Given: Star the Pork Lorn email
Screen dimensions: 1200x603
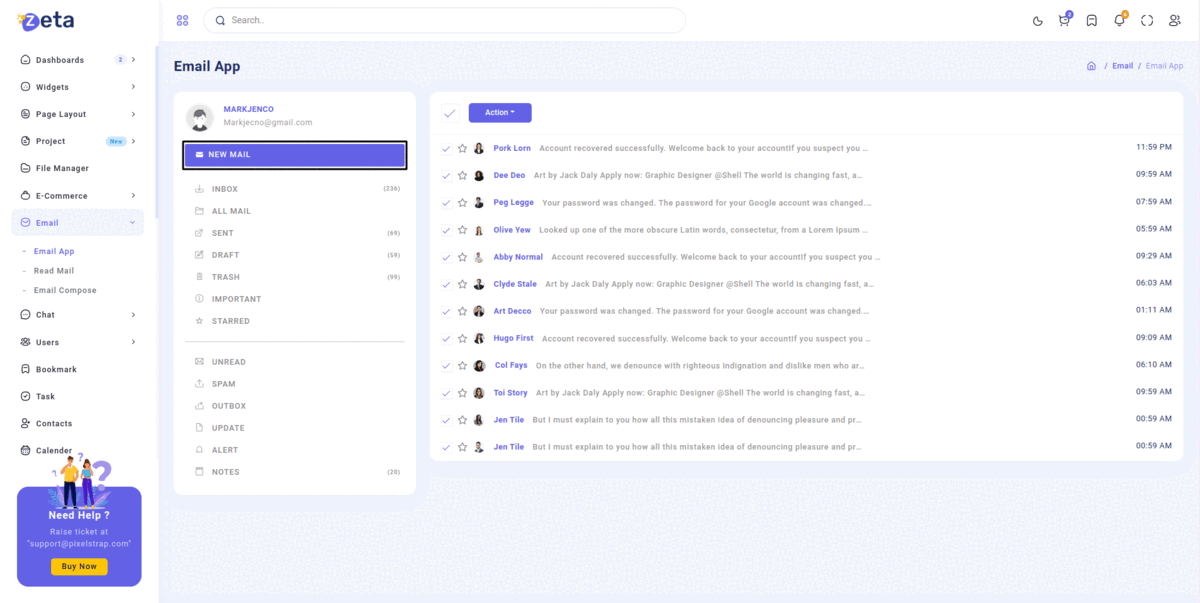Looking at the screenshot, I should click(x=462, y=148).
